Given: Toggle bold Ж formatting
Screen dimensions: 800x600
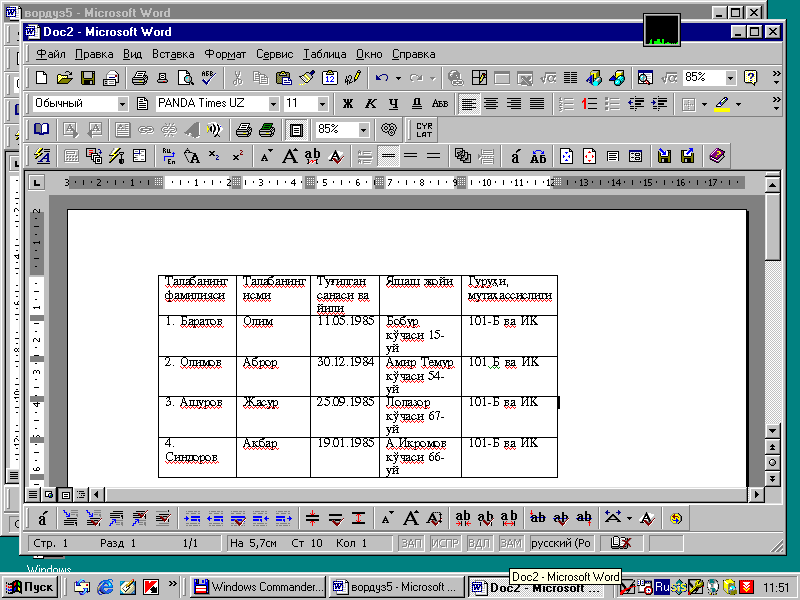Looking at the screenshot, I should 347,104.
